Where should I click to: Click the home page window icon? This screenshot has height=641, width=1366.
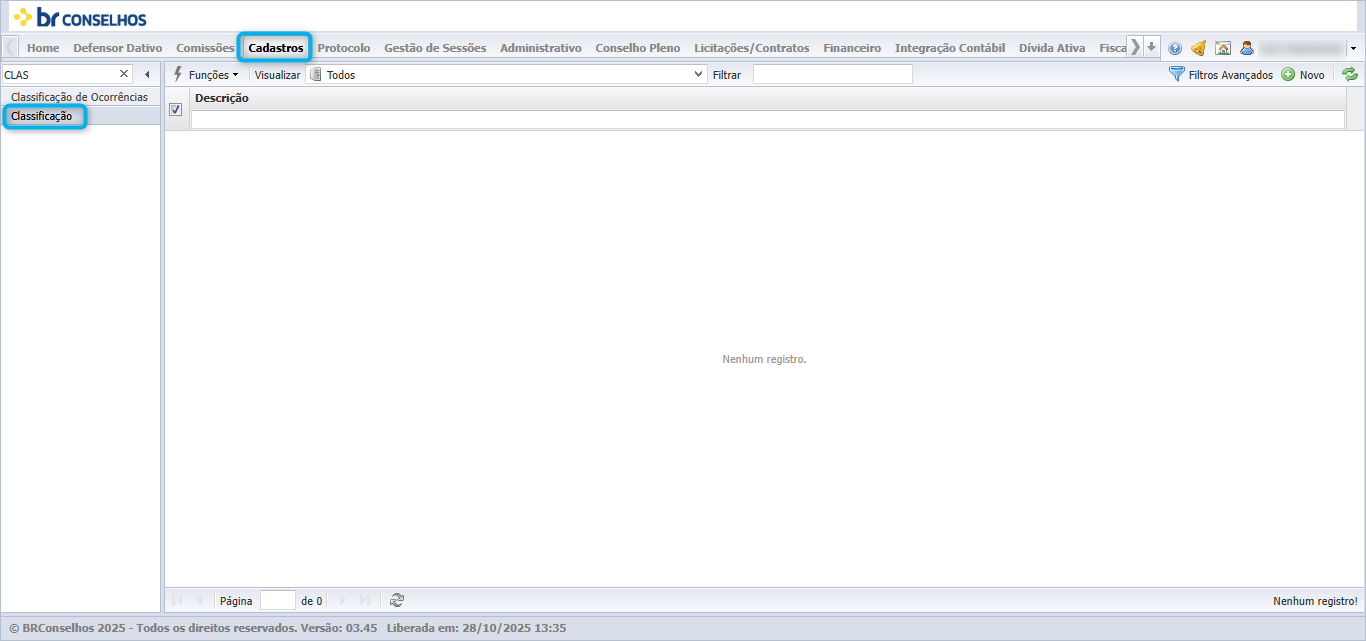click(x=1223, y=48)
